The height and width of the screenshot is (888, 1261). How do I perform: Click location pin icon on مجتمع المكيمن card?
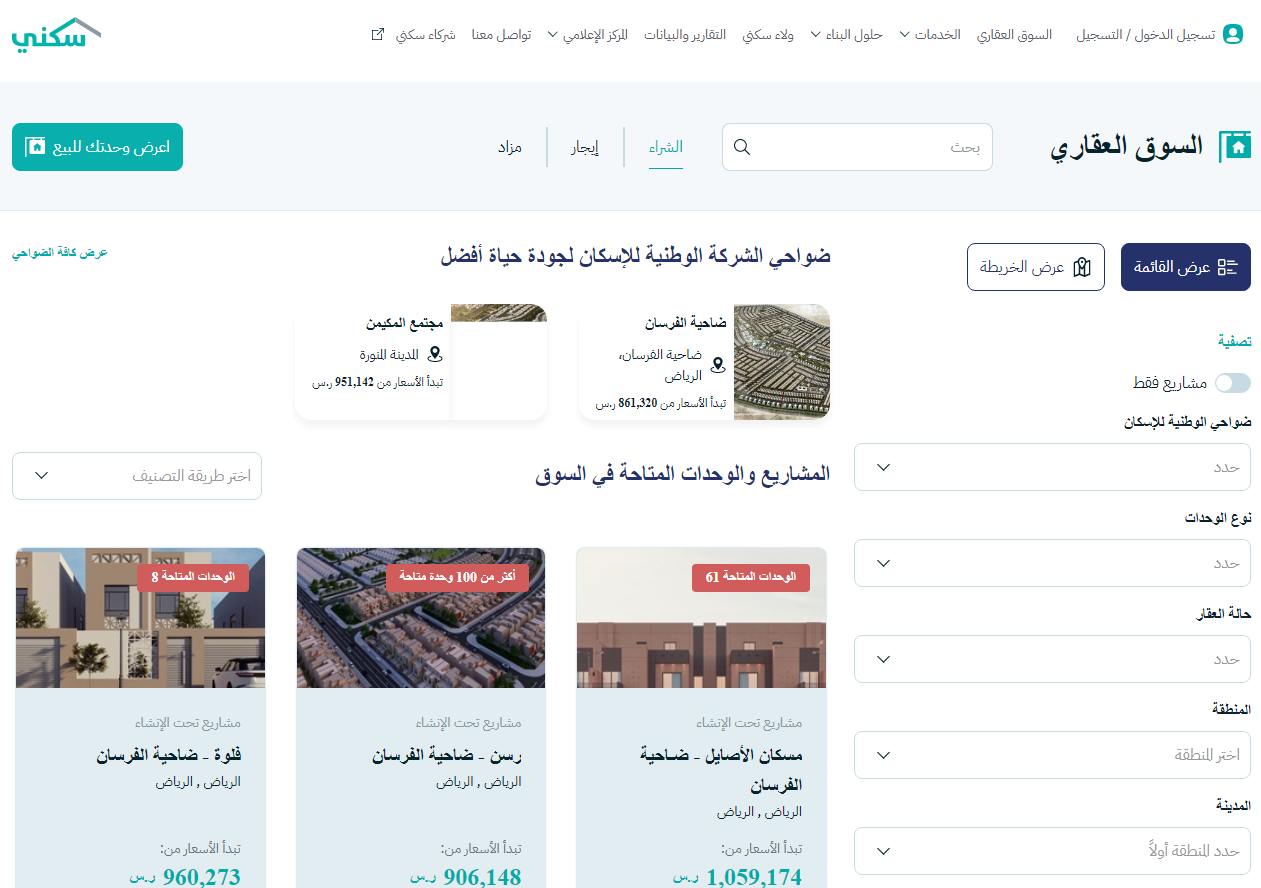[x=434, y=354]
